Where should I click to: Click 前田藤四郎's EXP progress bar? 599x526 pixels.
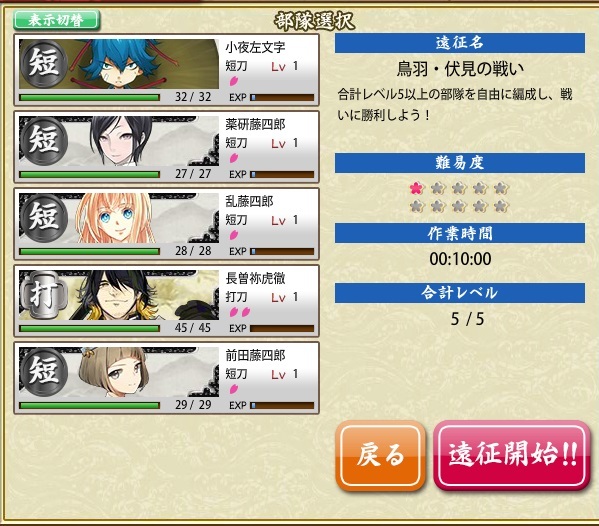coord(282,406)
